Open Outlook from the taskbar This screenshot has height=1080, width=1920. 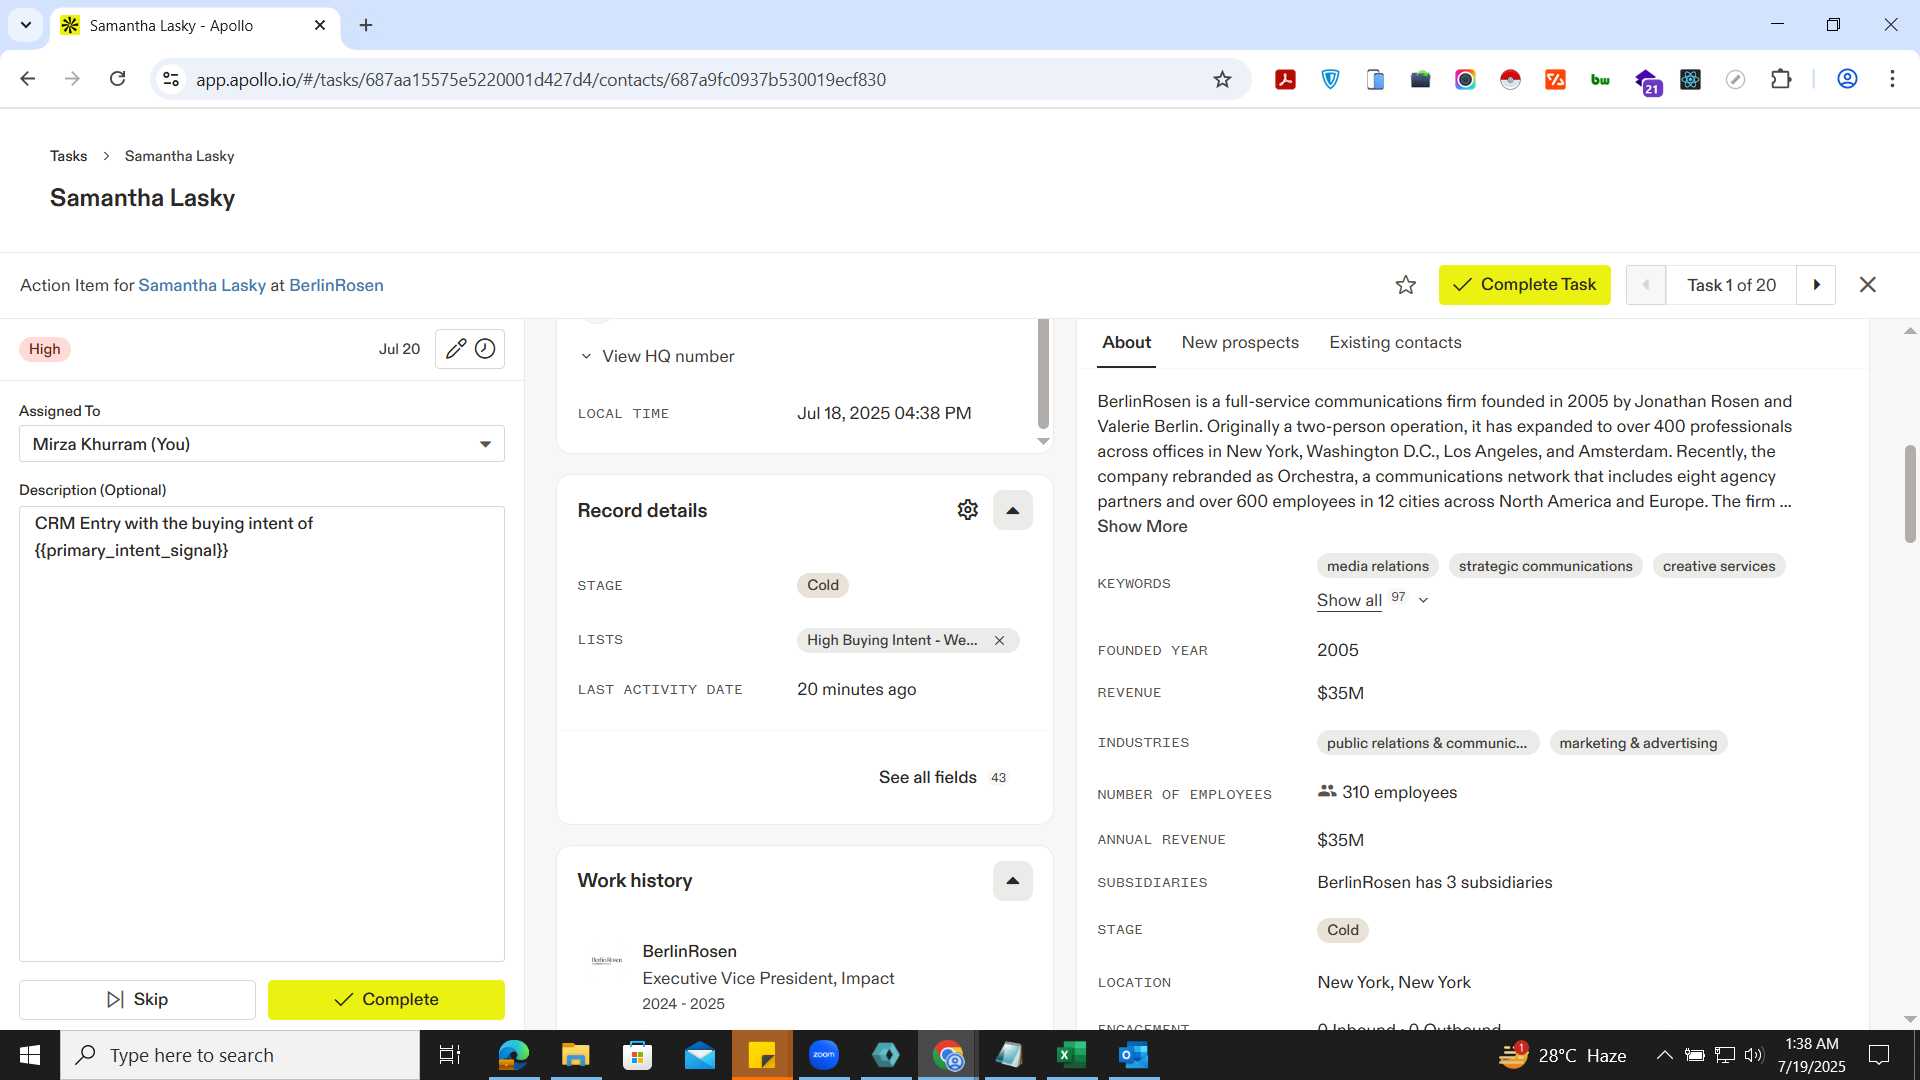[1133, 1055]
